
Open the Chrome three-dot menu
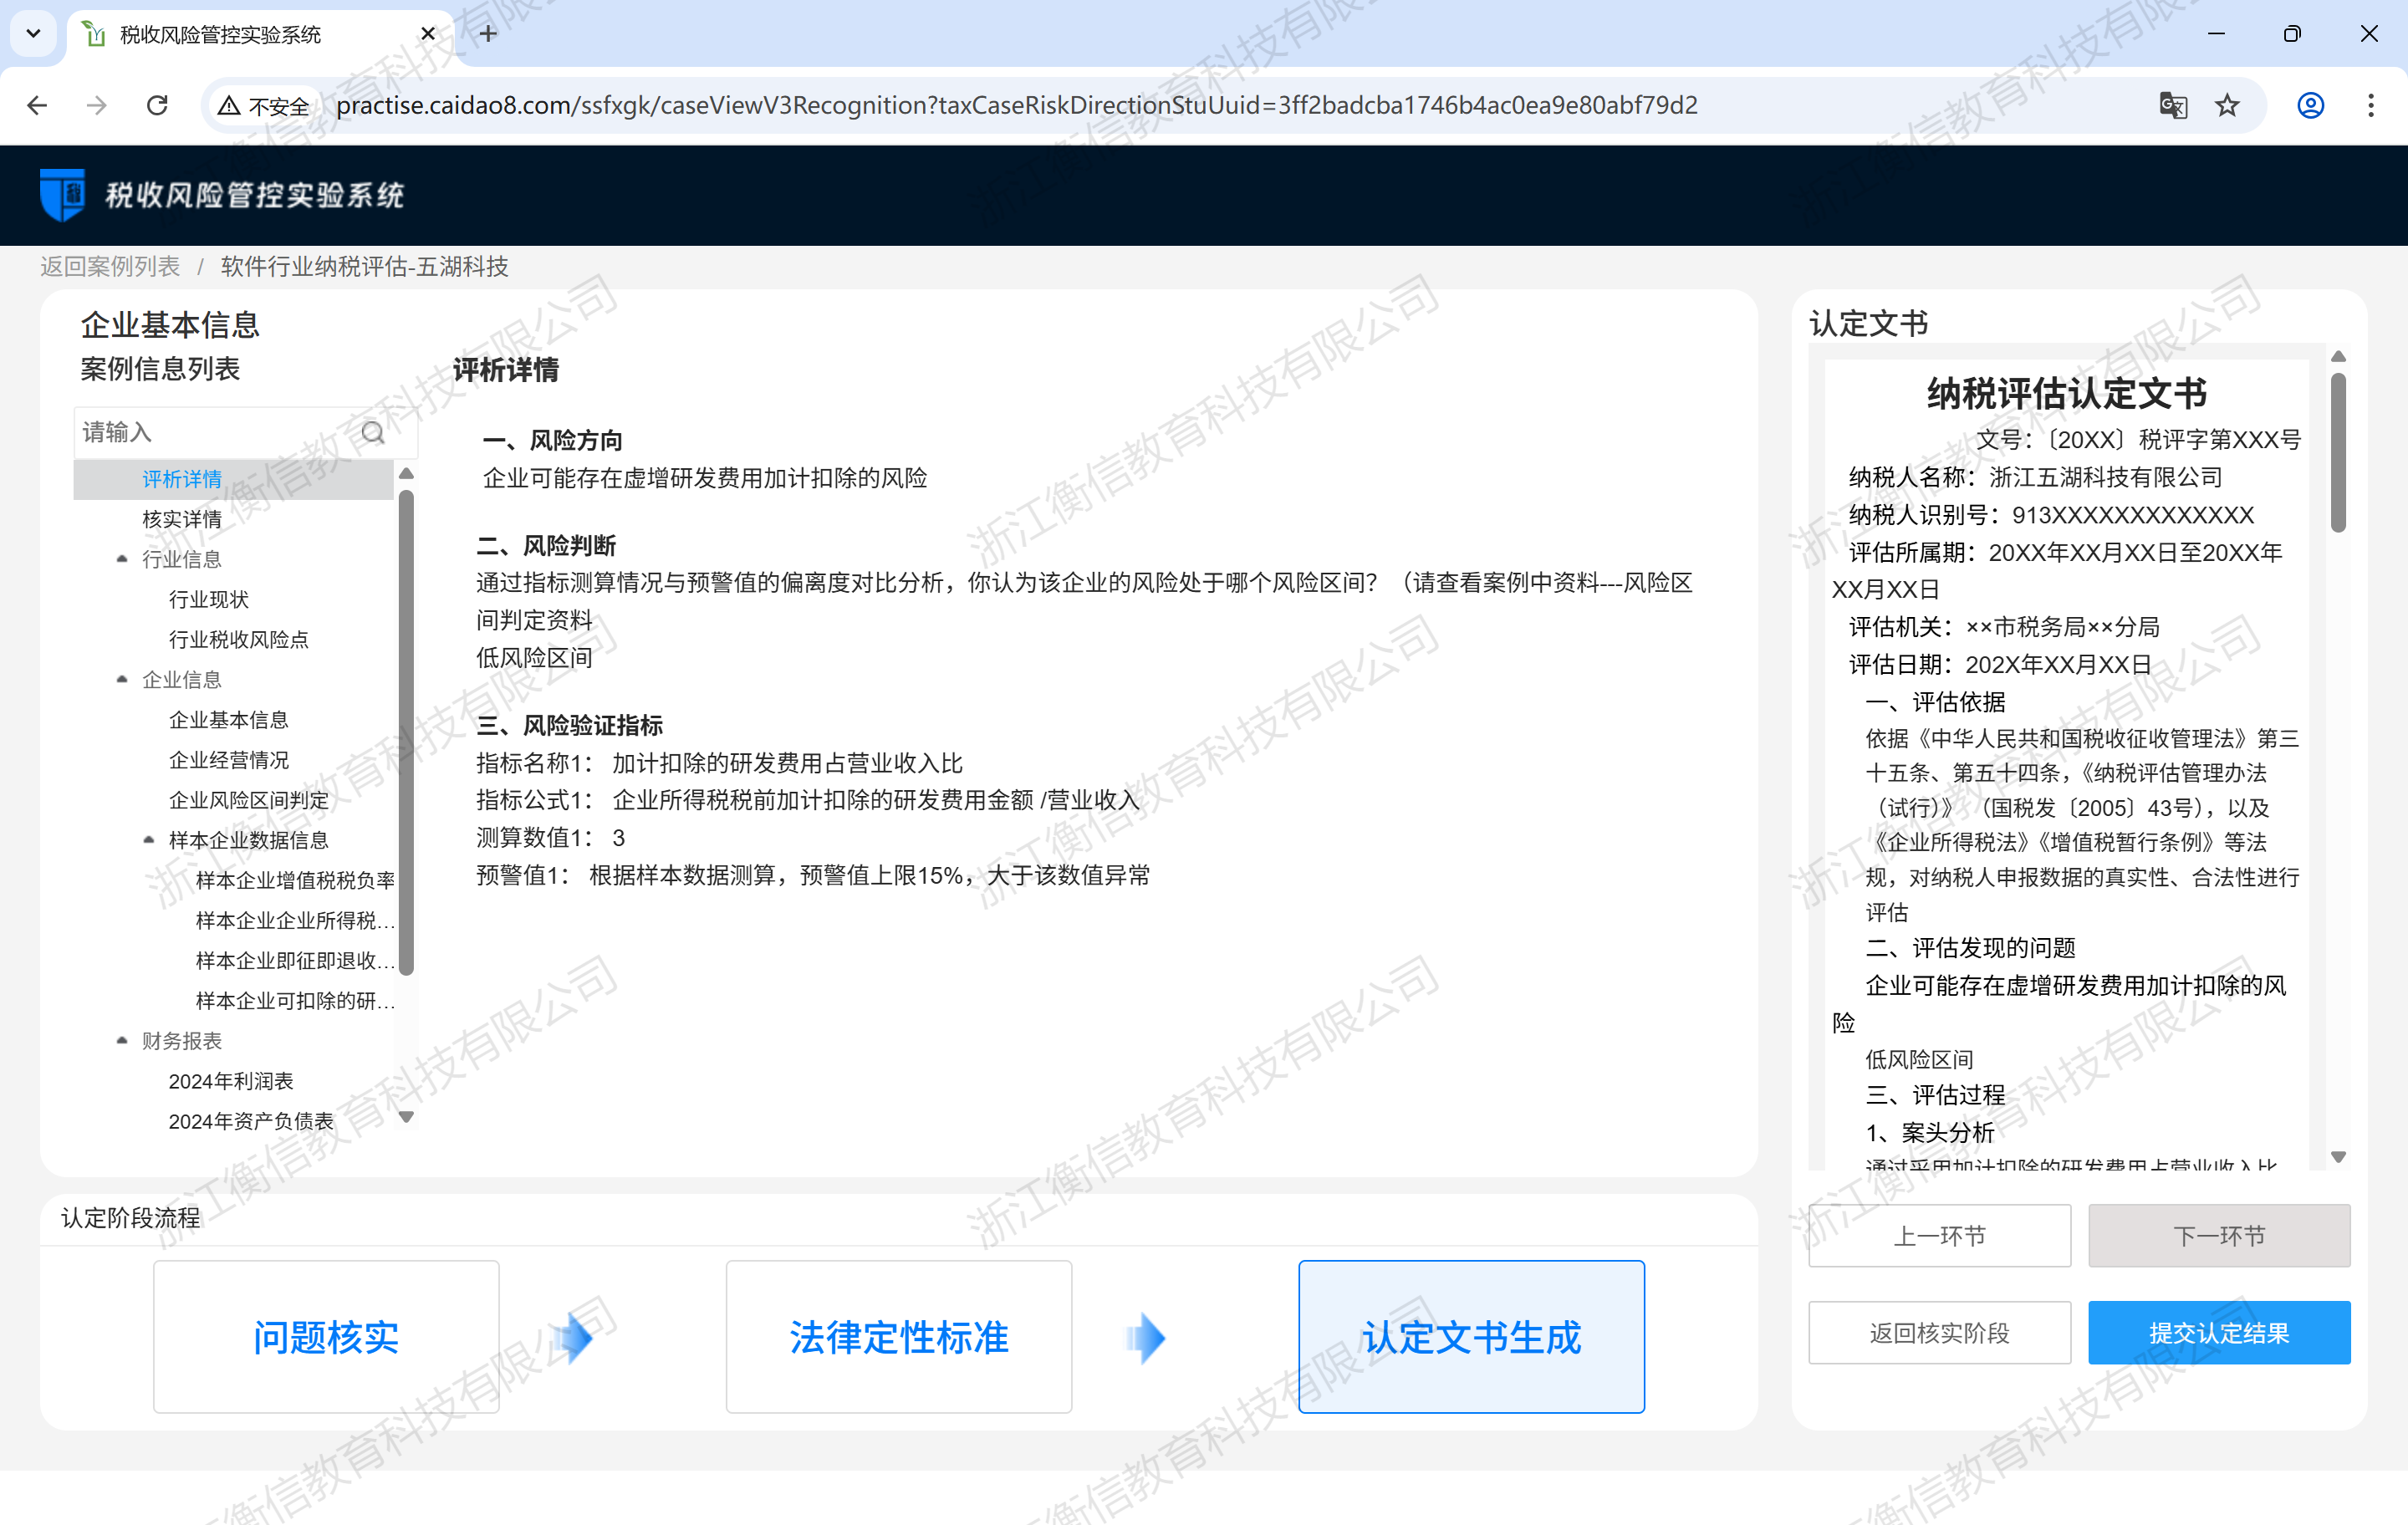[2370, 105]
